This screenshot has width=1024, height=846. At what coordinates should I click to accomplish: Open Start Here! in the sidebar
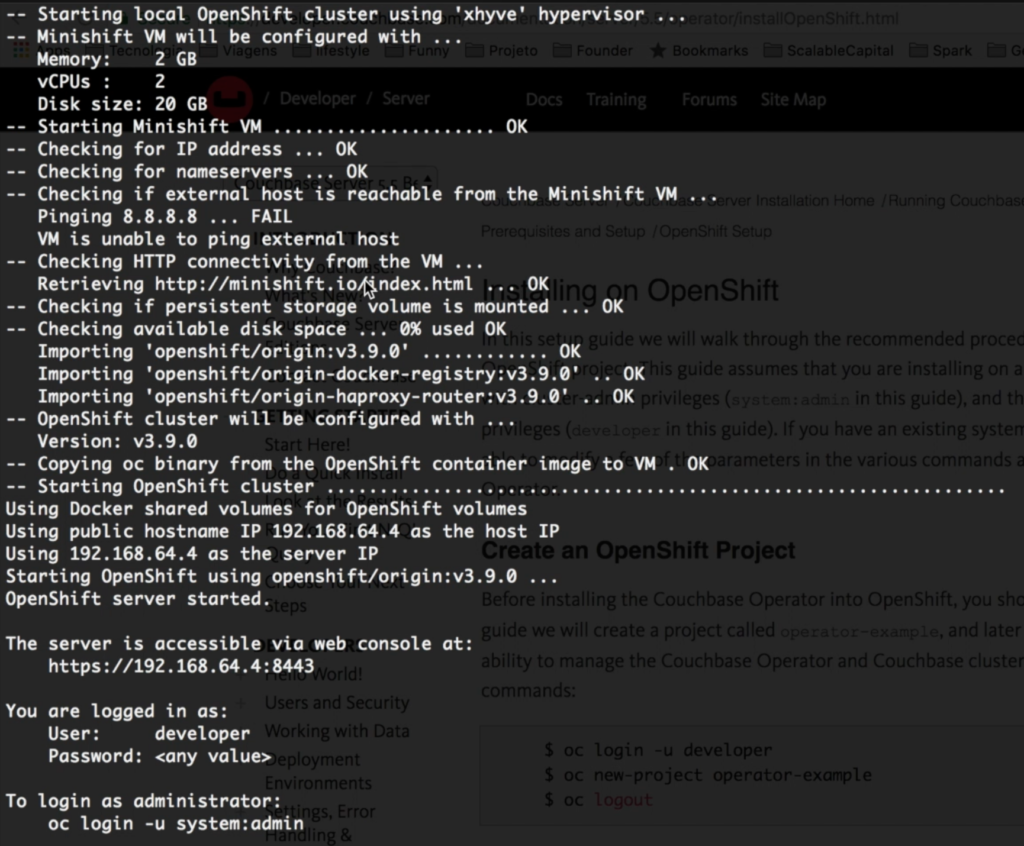(307, 444)
